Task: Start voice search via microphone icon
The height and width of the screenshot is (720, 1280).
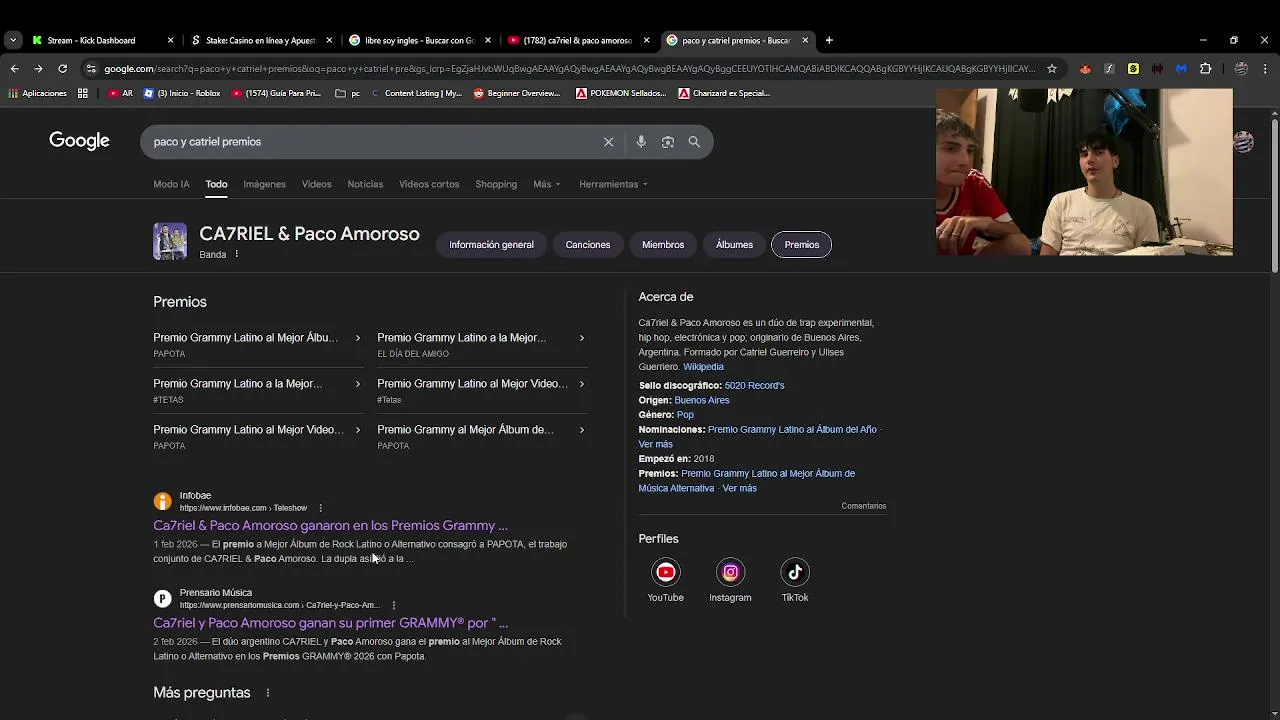Action: click(x=641, y=142)
